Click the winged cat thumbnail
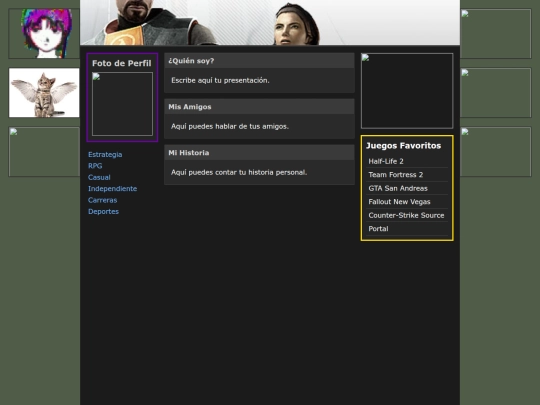The image size is (540, 405). pos(44,93)
